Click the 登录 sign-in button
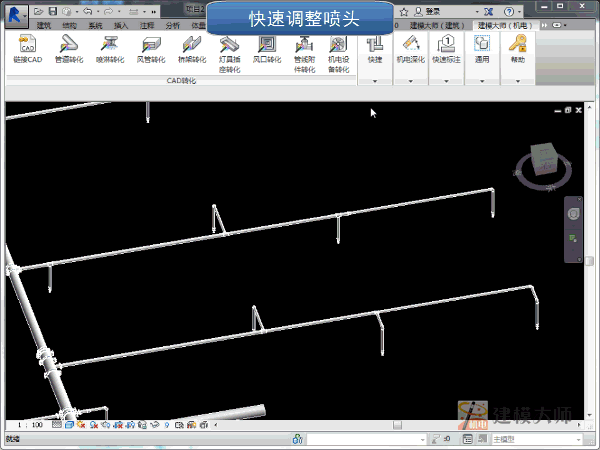This screenshot has height=450, width=600. [x=428, y=12]
